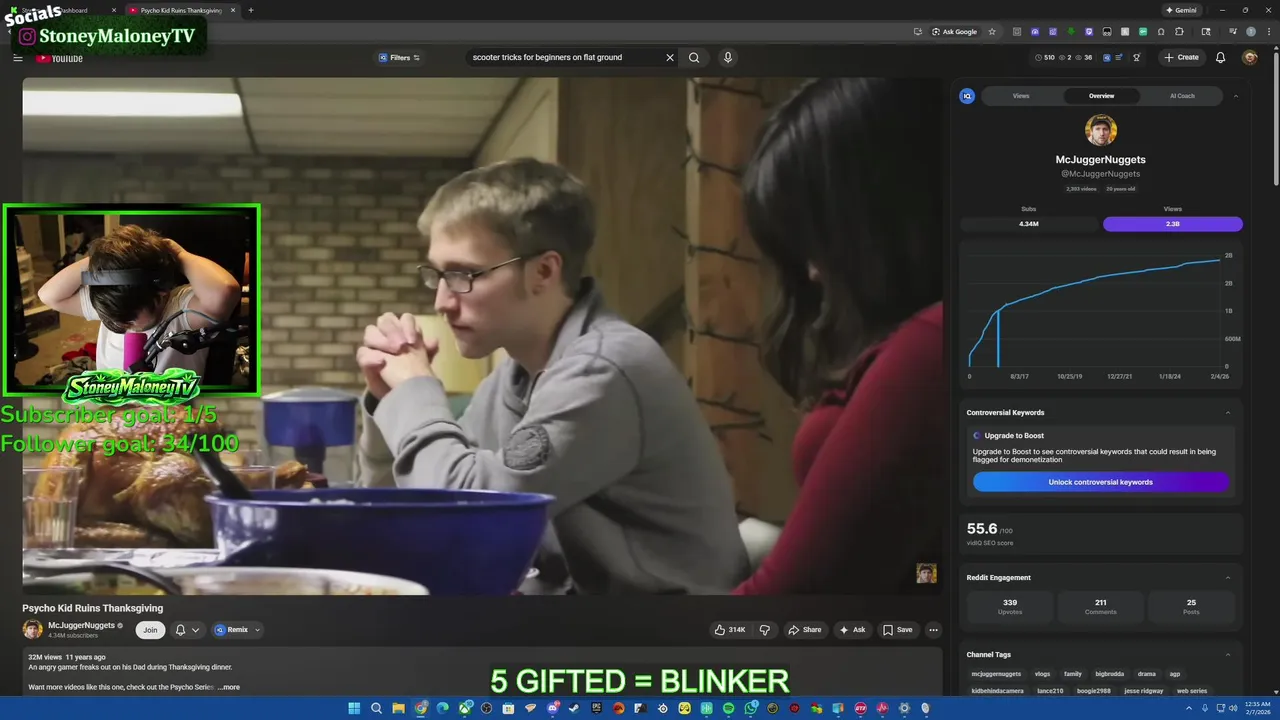The height and width of the screenshot is (720, 1280).
Task: Click the vidIQ IQ logo in panel
Action: [x=967, y=96]
